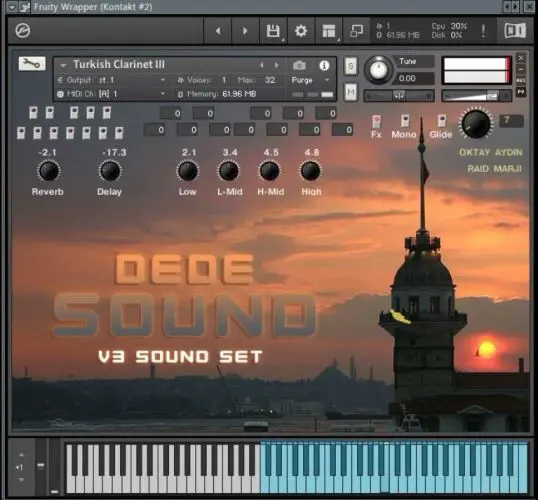Image resolution: width=538 pixels, height=500 pixels.
Task: Click the Reverb knob
Action: (x=48, y=171)
